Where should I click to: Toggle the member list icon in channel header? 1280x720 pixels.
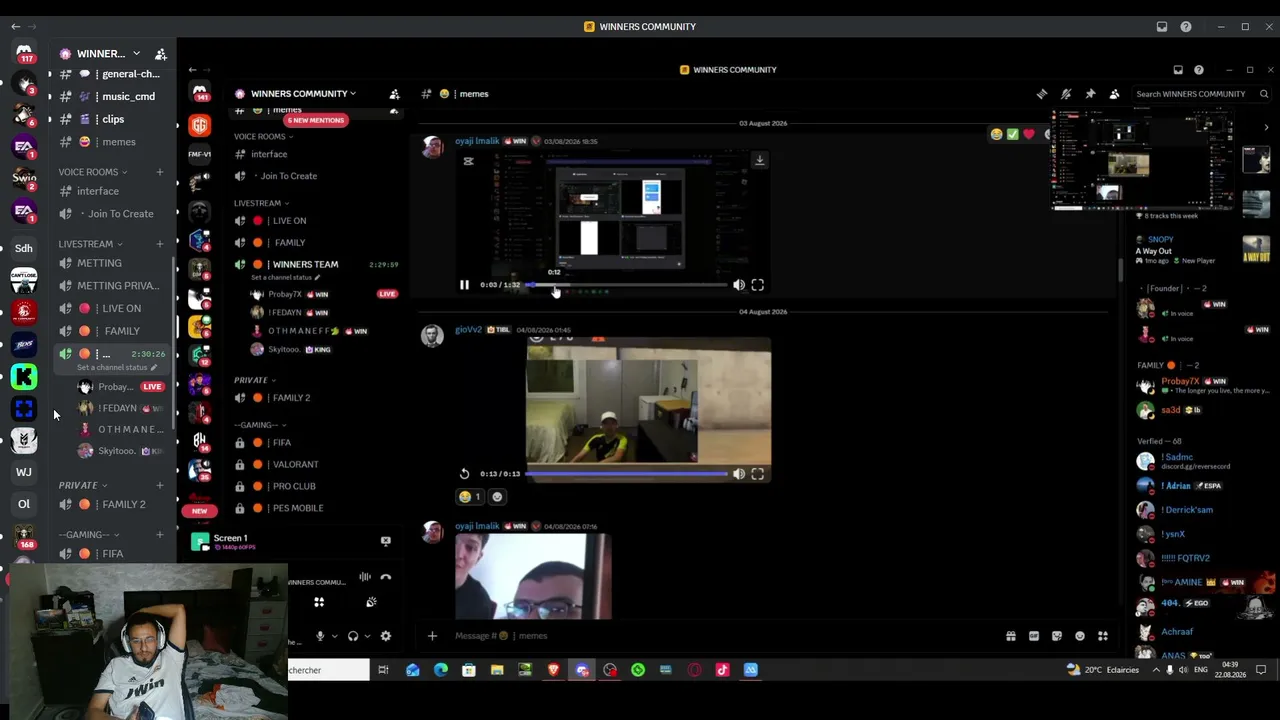[x=1114, y=94]
